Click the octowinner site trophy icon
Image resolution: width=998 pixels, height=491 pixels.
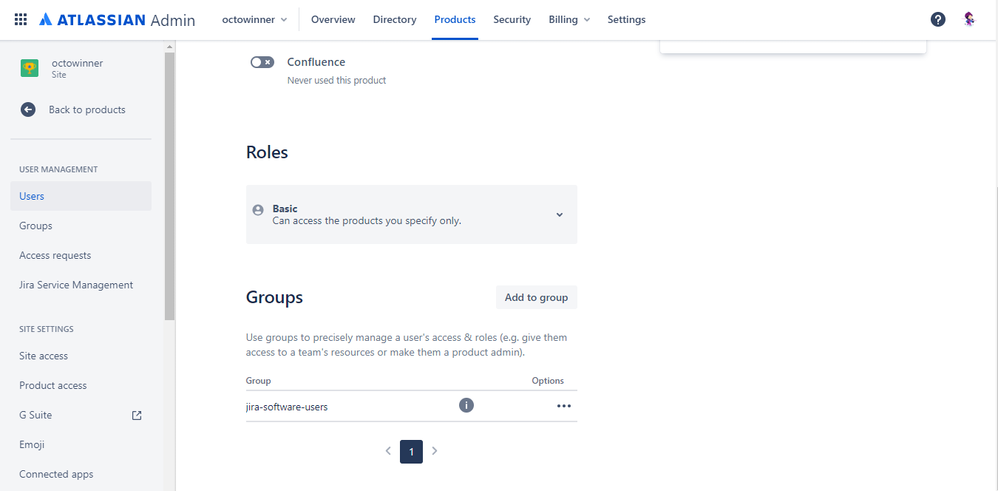(29, 68)
